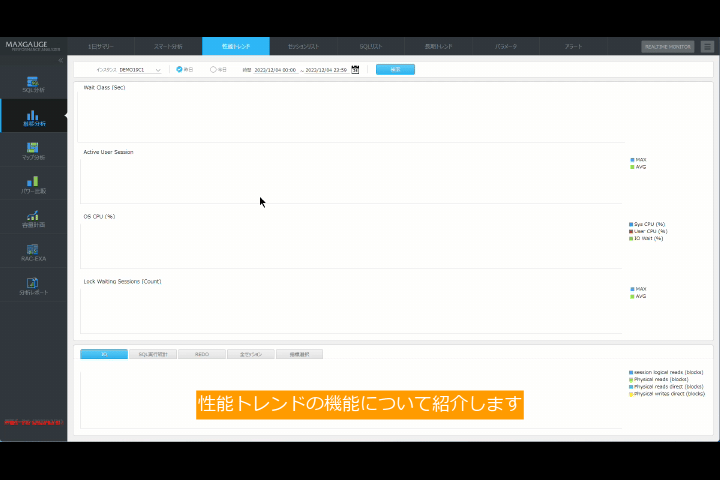Click MAX legend swatch in Lock Waiting Sessions
Image resolution: width=720 pixels, height=480 pixels.
[632, 289]
